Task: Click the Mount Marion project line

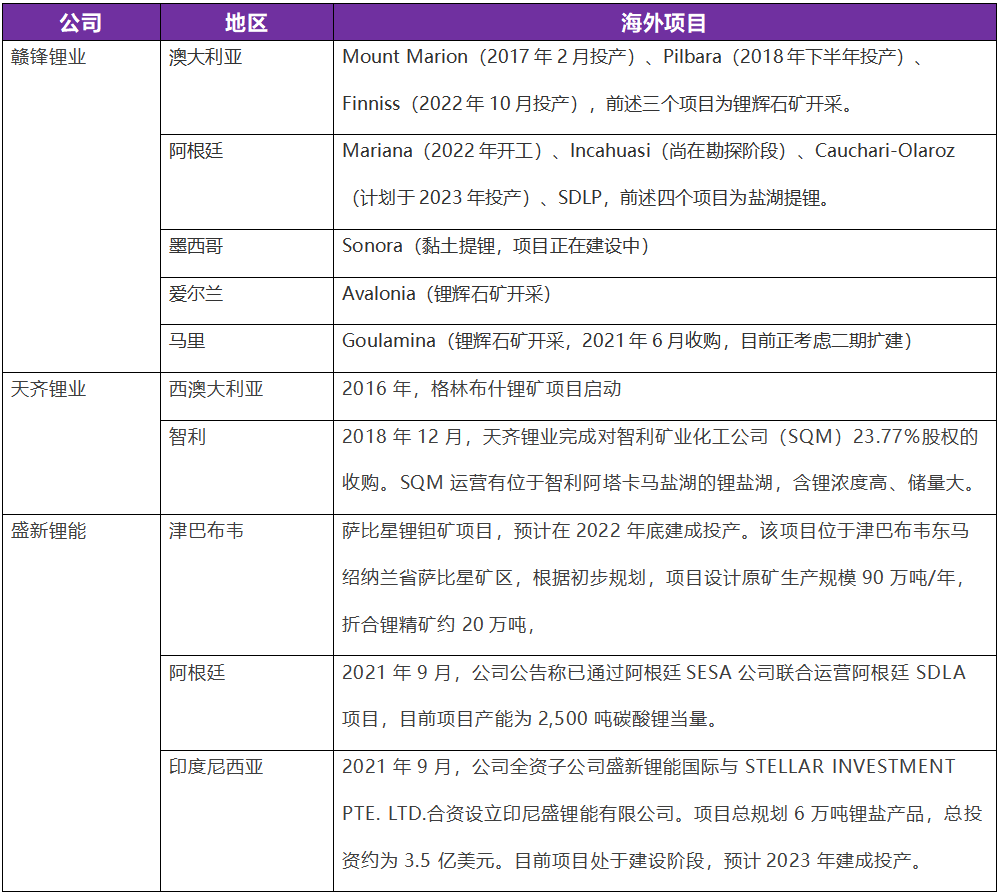Action: click(x=633, y=57)
